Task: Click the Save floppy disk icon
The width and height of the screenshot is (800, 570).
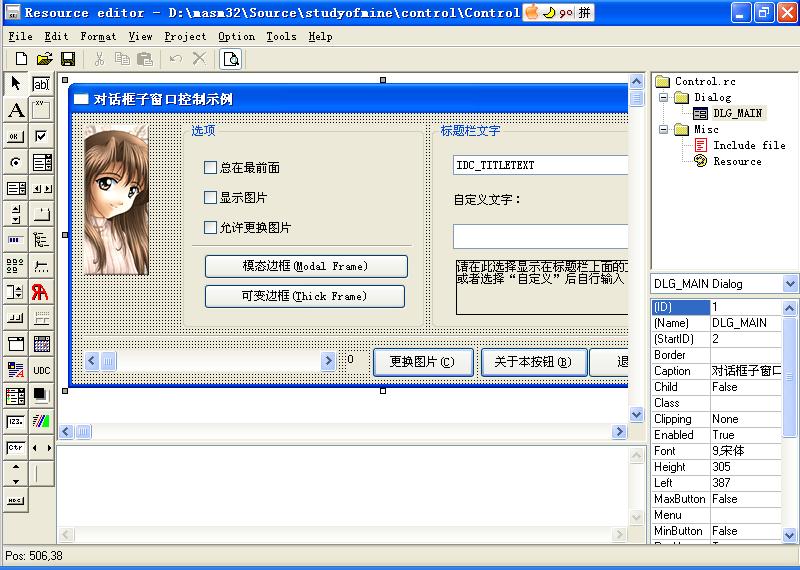Action: tap(68, 59)
